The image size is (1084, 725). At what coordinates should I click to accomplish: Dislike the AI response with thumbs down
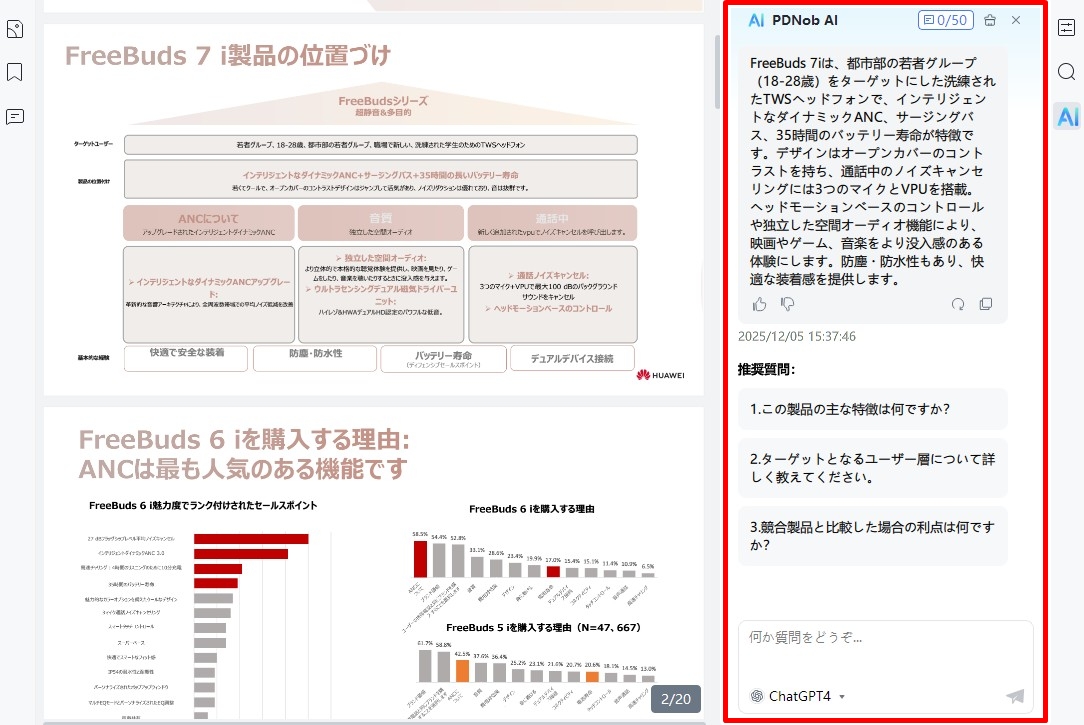(787, 304)
